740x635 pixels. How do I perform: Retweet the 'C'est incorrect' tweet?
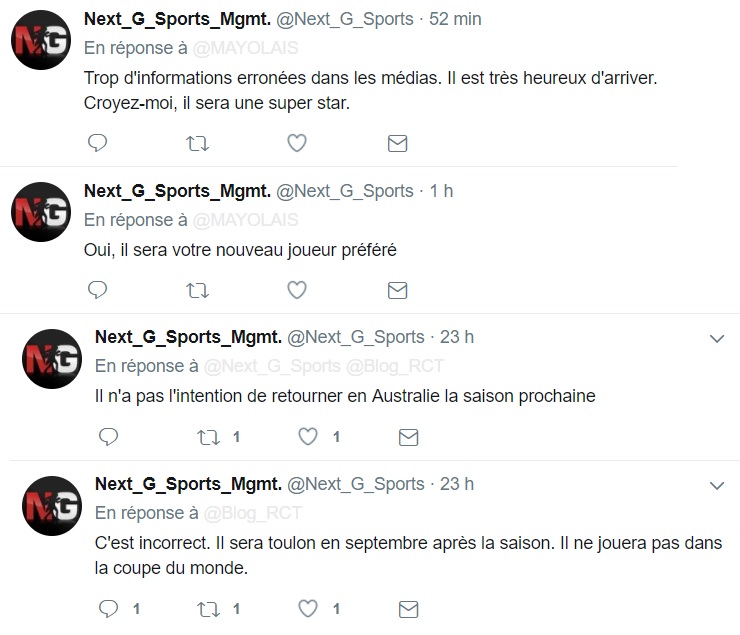[208, 609]
